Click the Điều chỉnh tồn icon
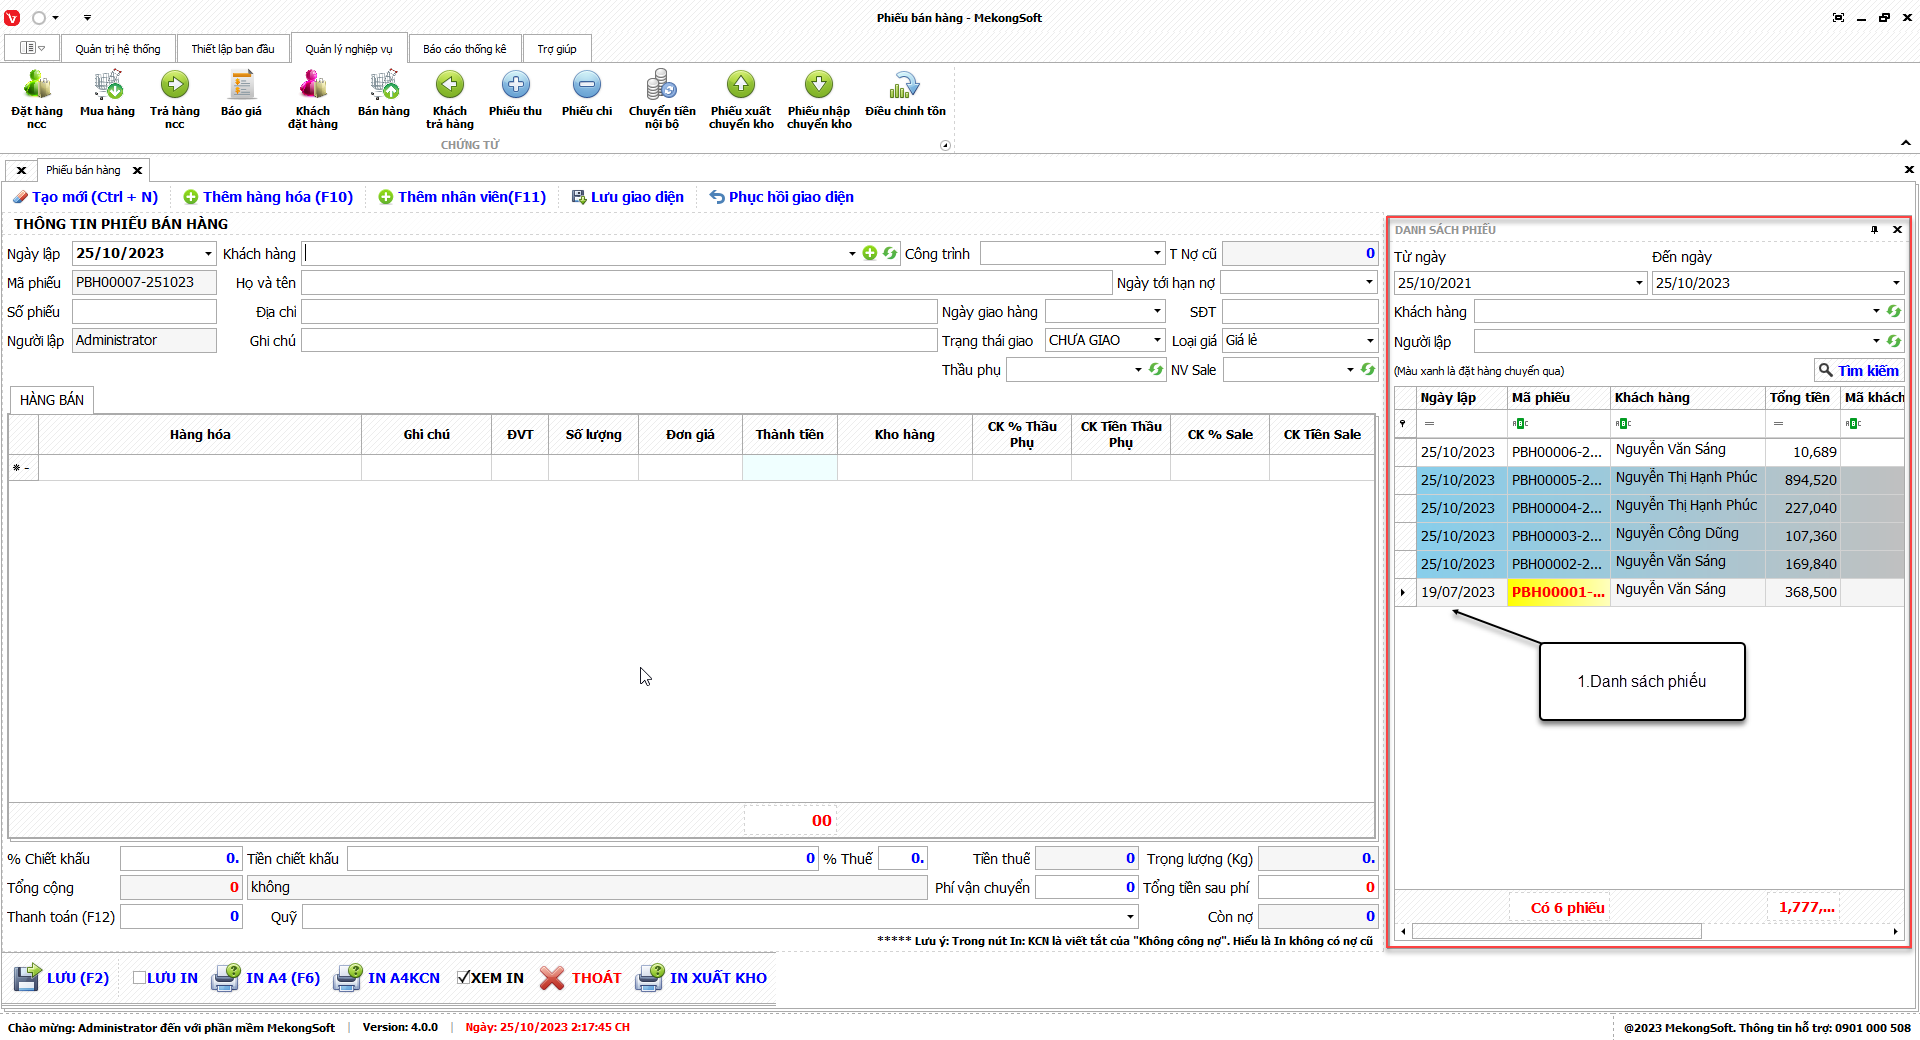 905,86
